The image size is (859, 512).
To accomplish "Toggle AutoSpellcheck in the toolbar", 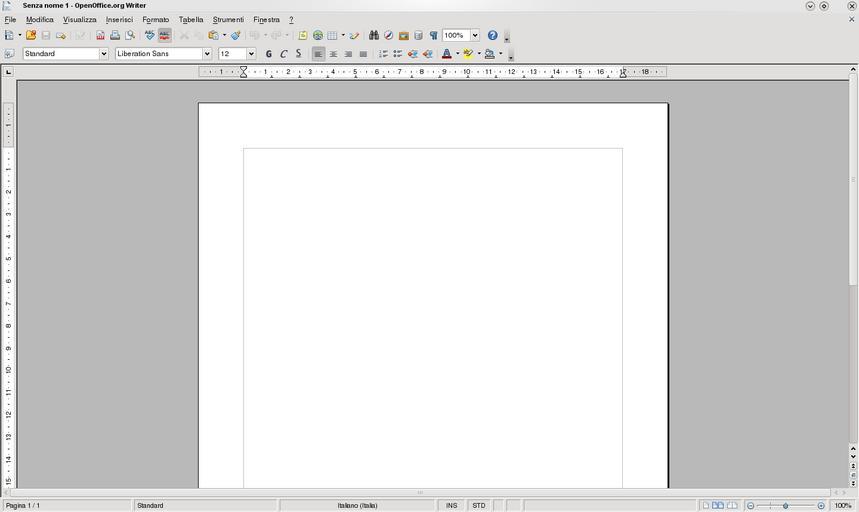I will (165, 35).
